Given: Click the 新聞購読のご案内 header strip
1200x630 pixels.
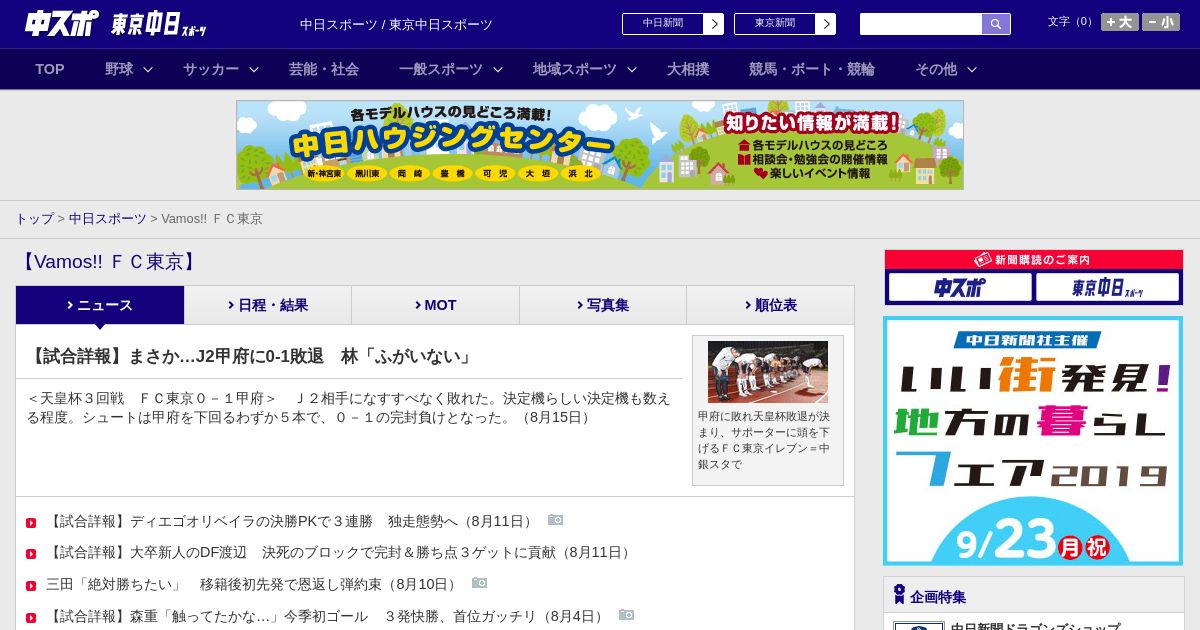Looking at the screenshot, I should click(x=1033, y=259).
